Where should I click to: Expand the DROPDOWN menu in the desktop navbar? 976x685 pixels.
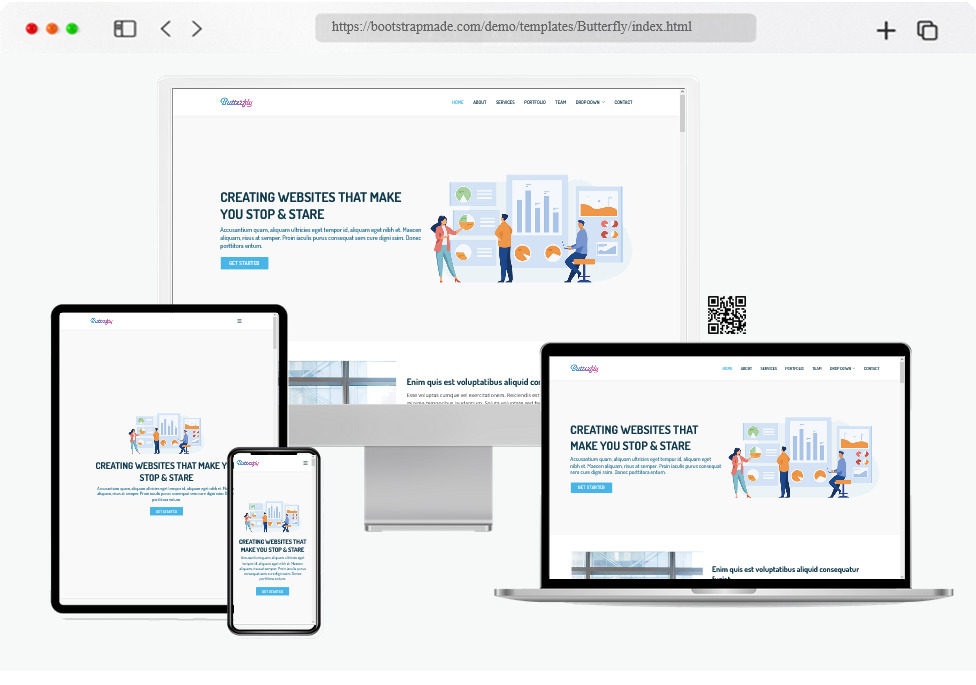click(589, 101)
